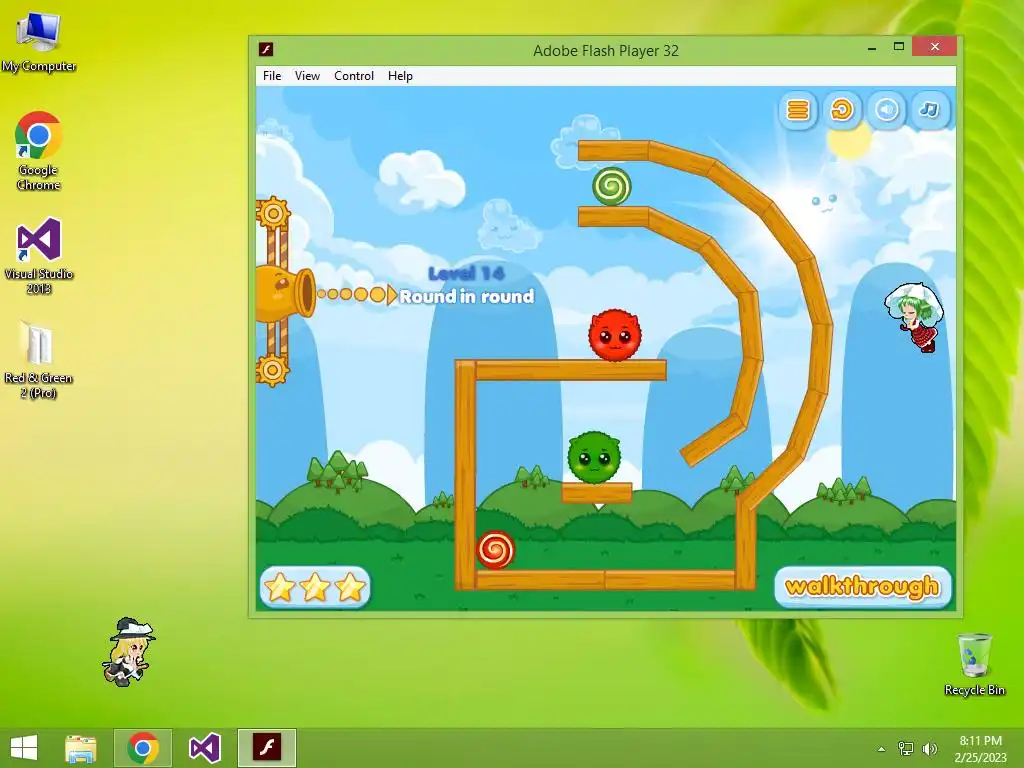Image resolution: width=1024 pixels, height=768 pixels.
Task: Click the red swirl candy
Action: click(496, 550)
